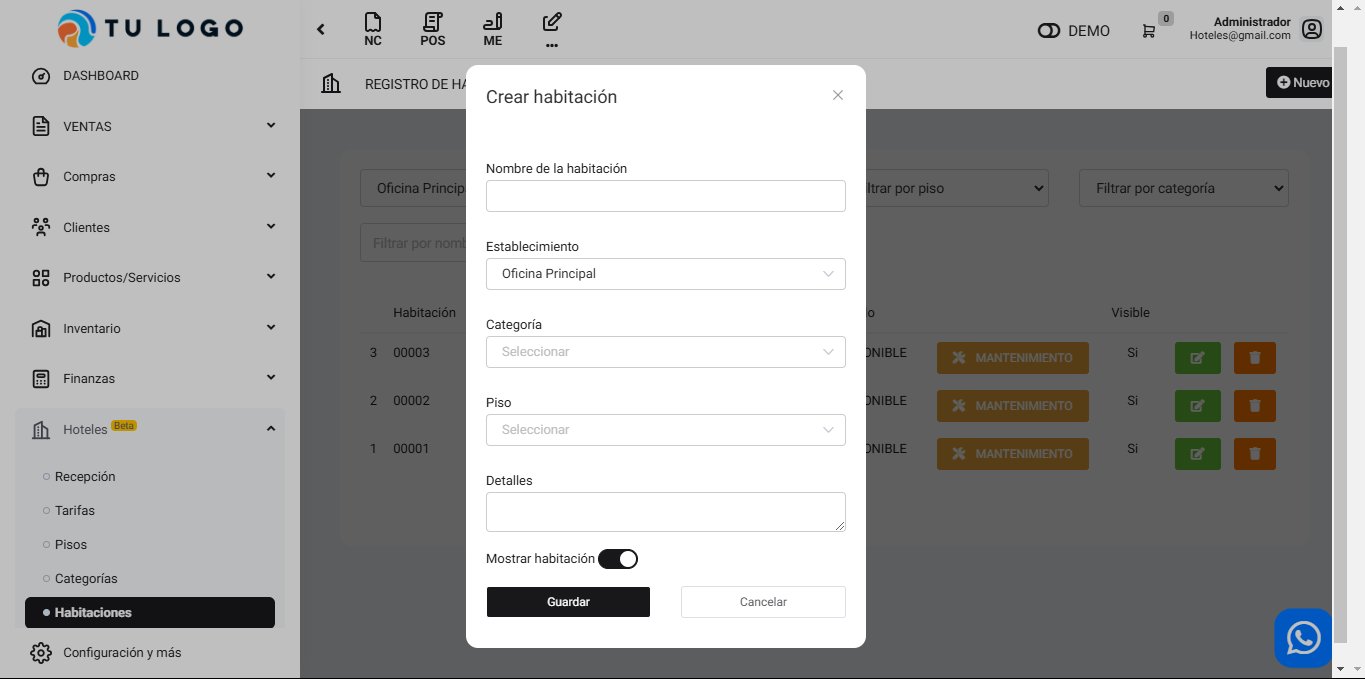Screen dimensions: 1365x679
Task: Open the Piso dropdown
Action: tap(665, 430)
